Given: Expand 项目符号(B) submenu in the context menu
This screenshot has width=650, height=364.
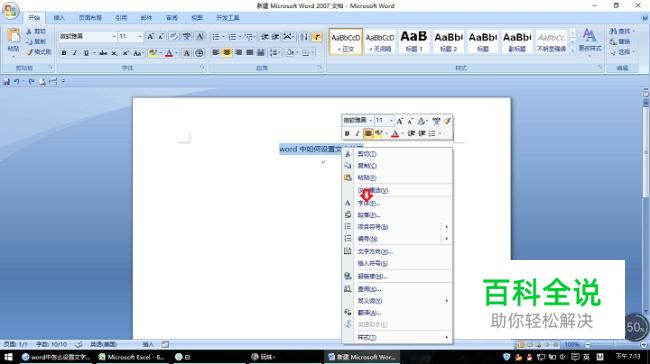Looking at the screenshot, I should click(x=398, y=227).
